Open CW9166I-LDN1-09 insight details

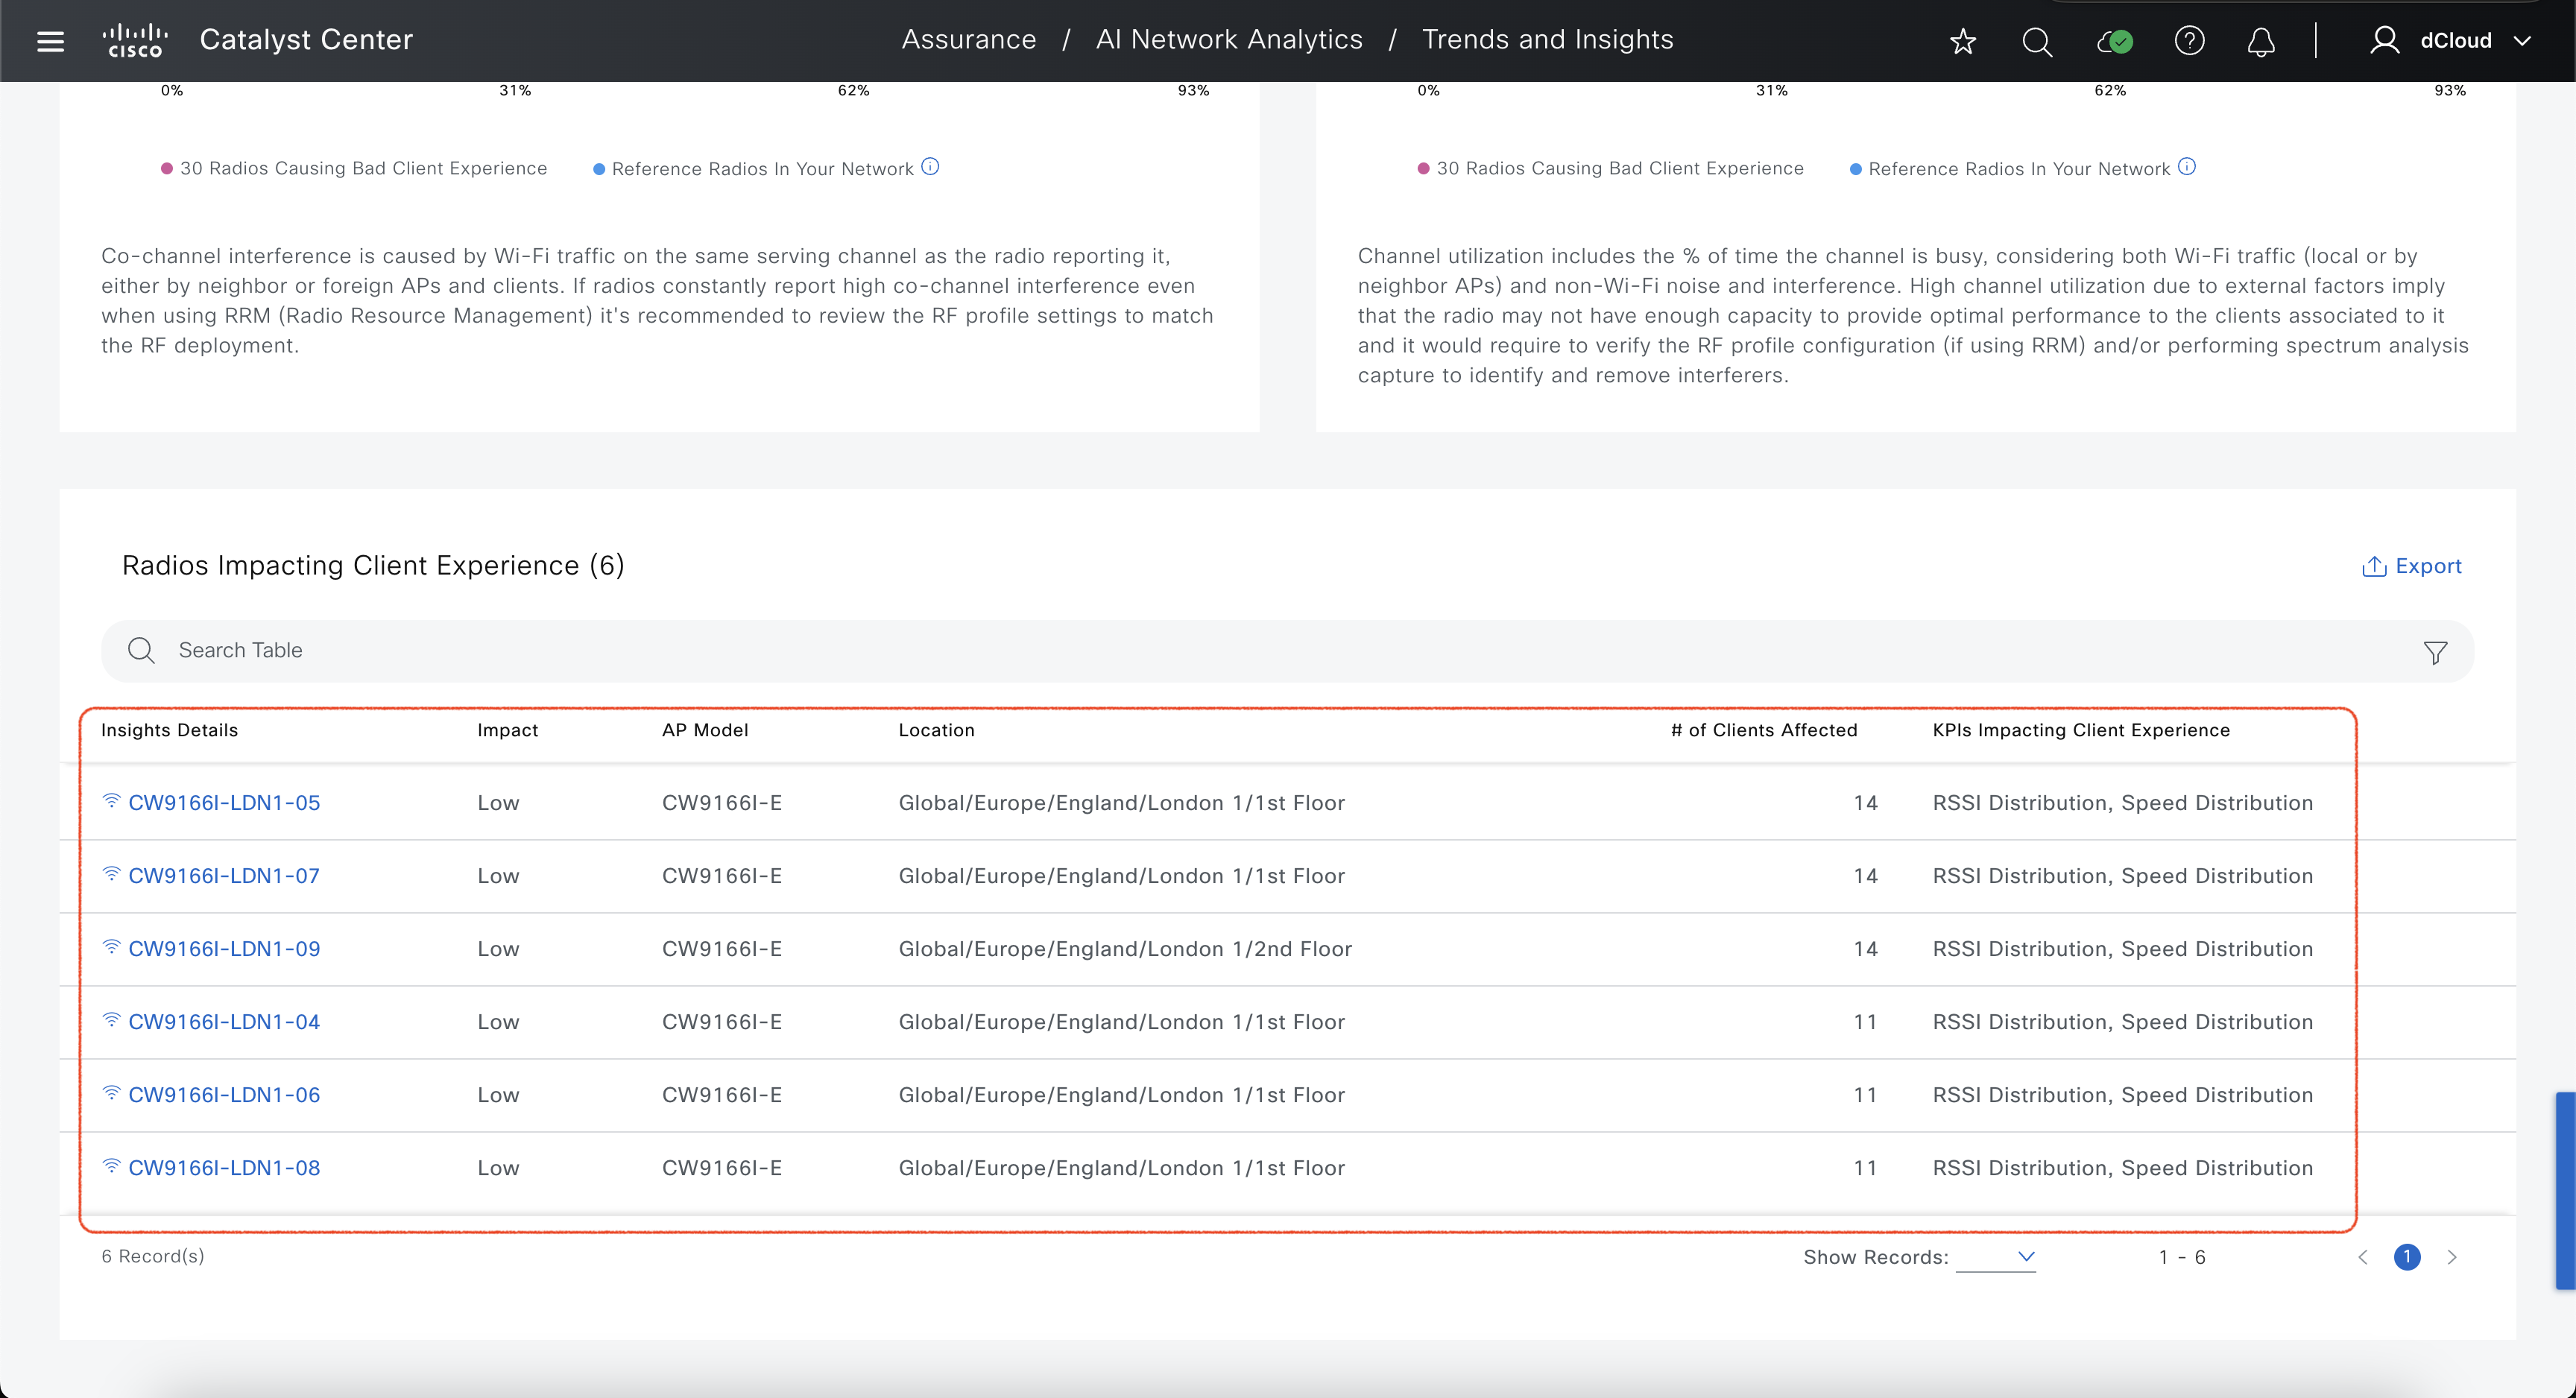tap(224, 949)
